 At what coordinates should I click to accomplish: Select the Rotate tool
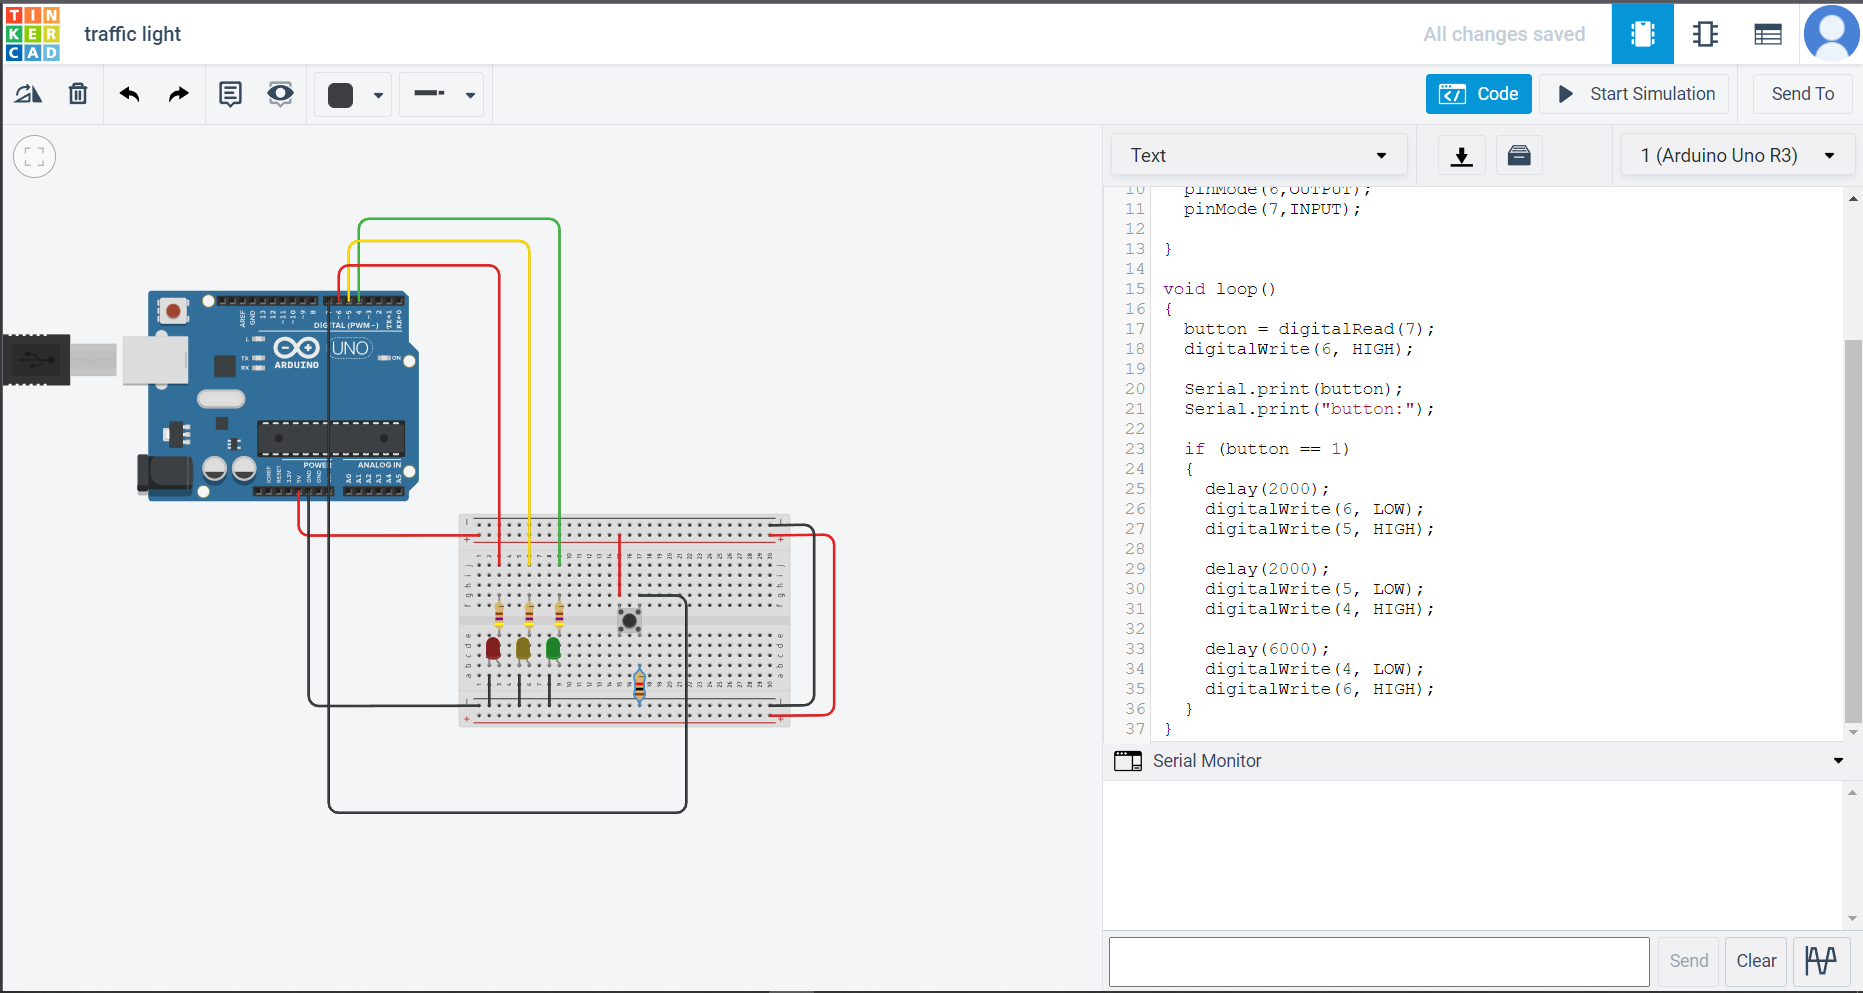click(x=28, y=93)
